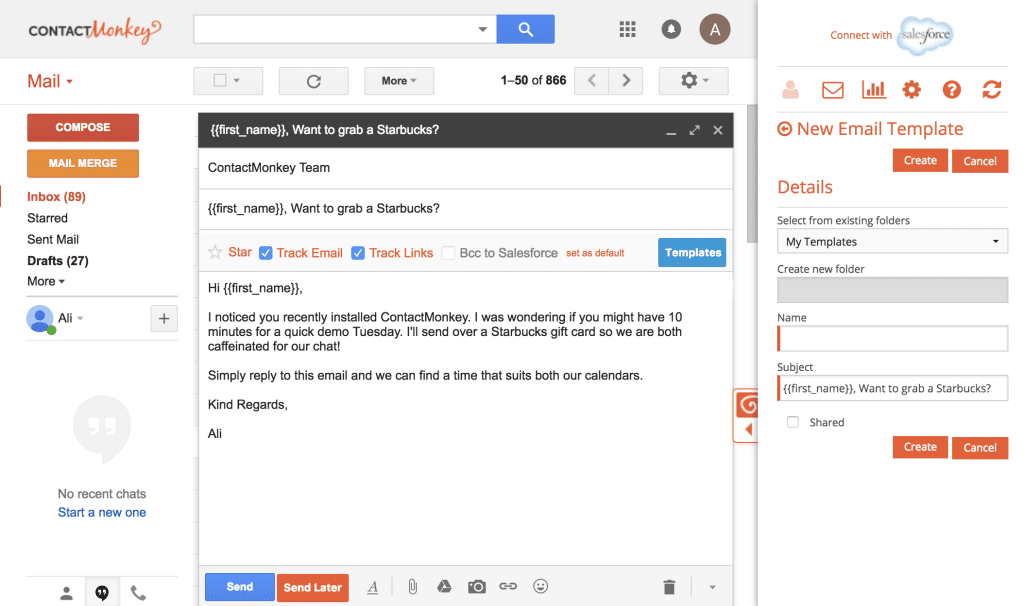This screenshot has height=606, width=1024.
Task: Open the Mail dropdown menu
Action: tap(50, 82)
